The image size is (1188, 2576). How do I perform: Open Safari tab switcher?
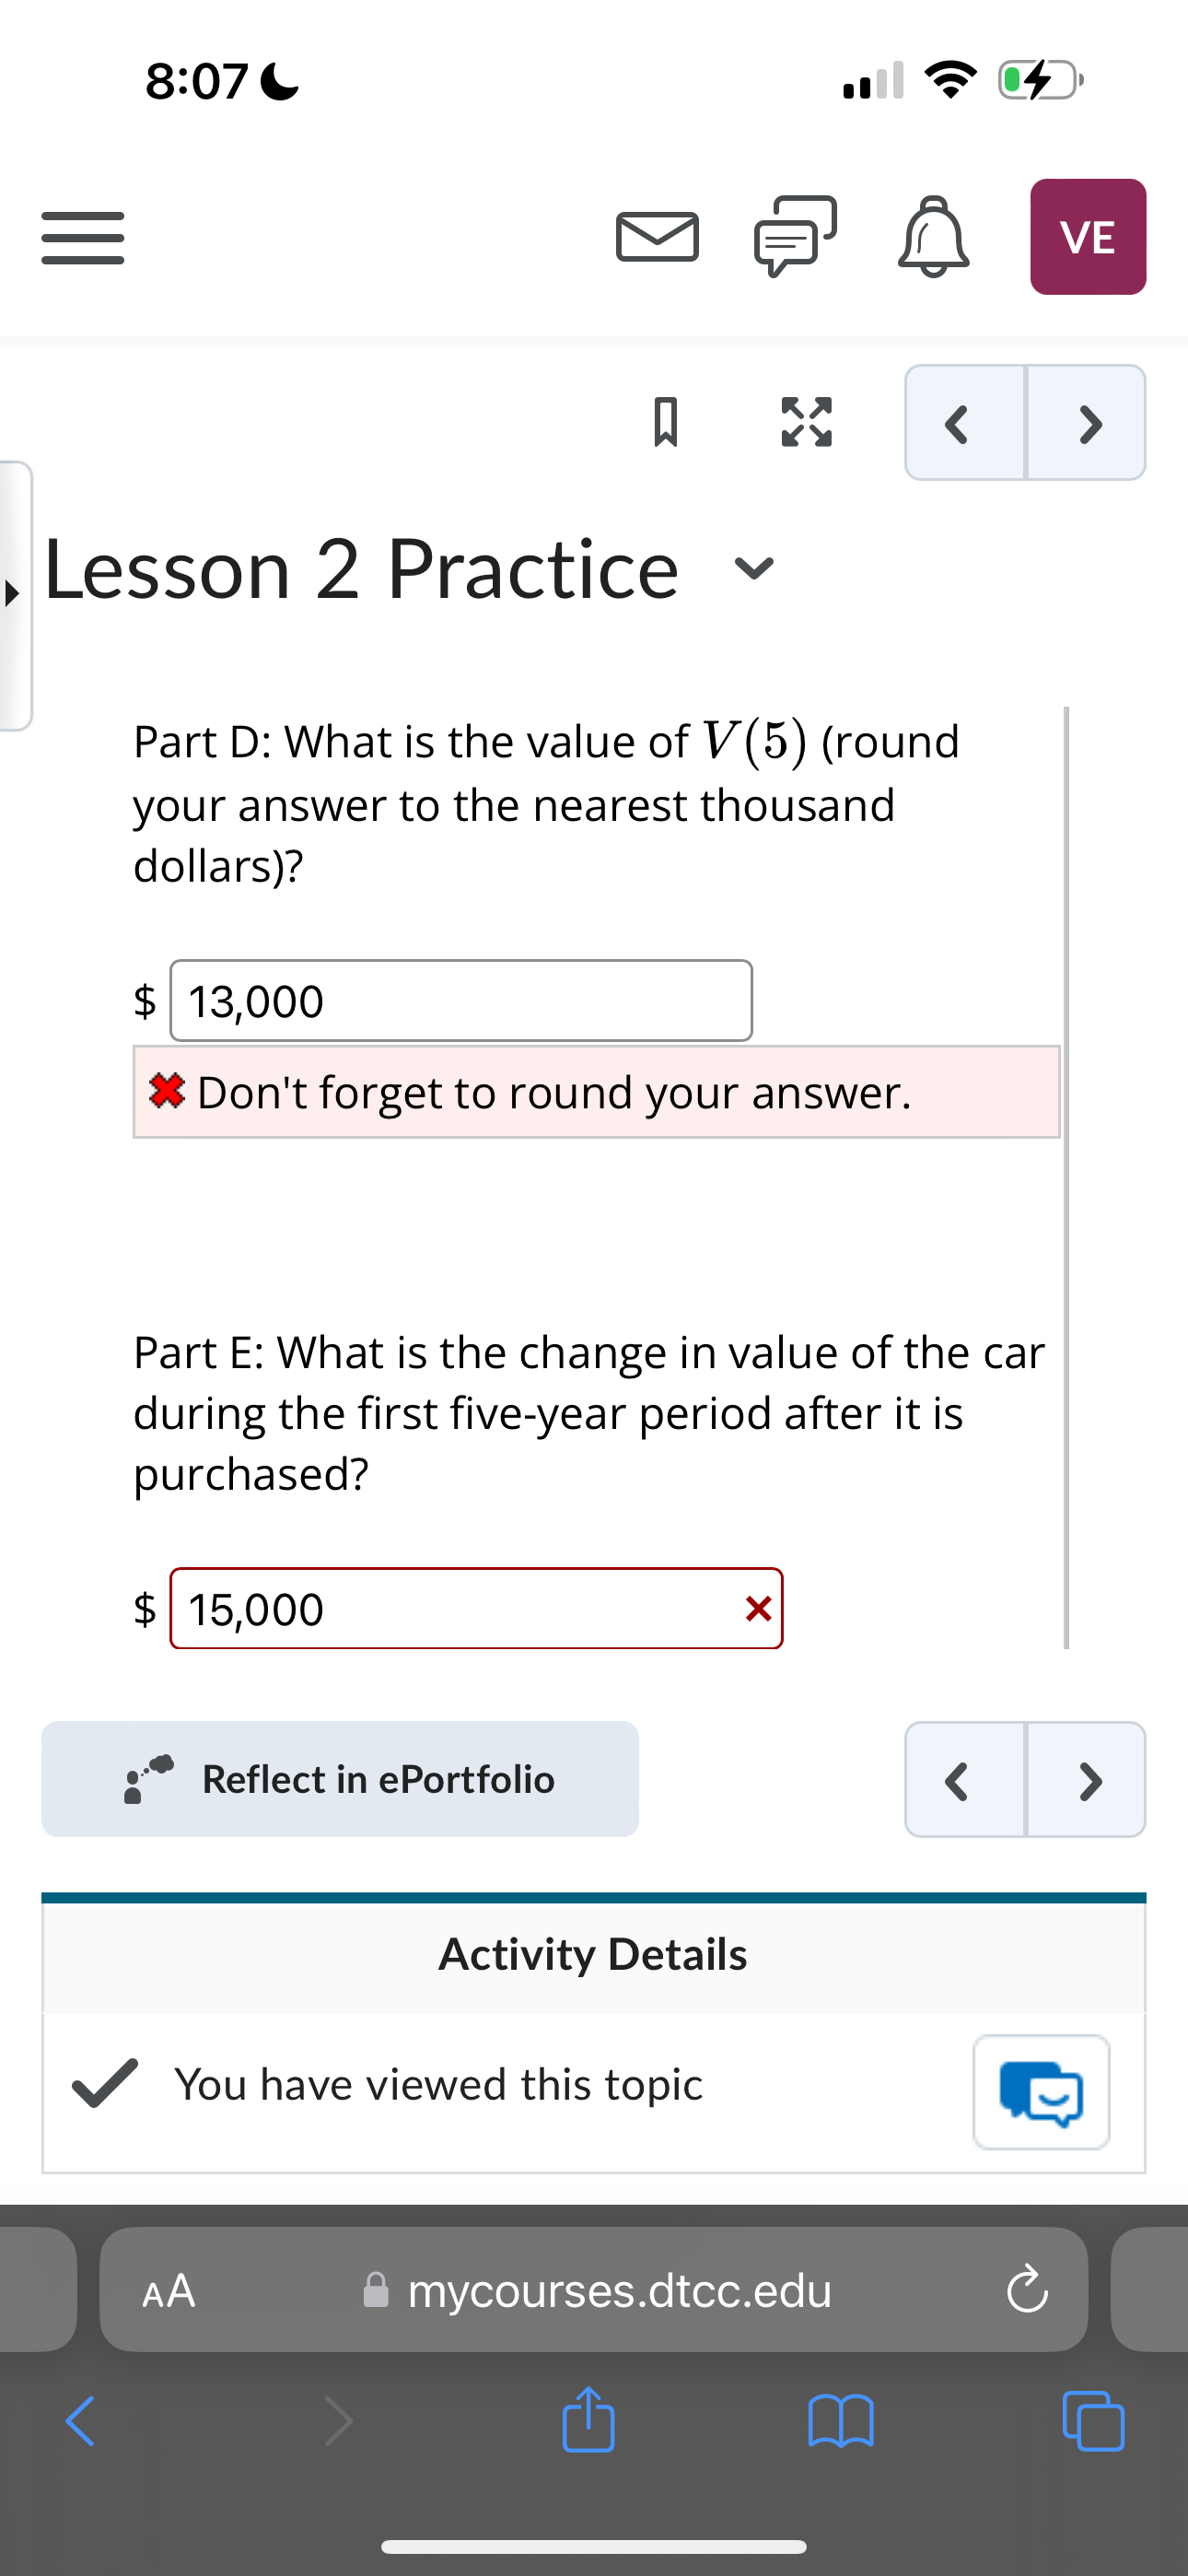coord(1096,2420)
